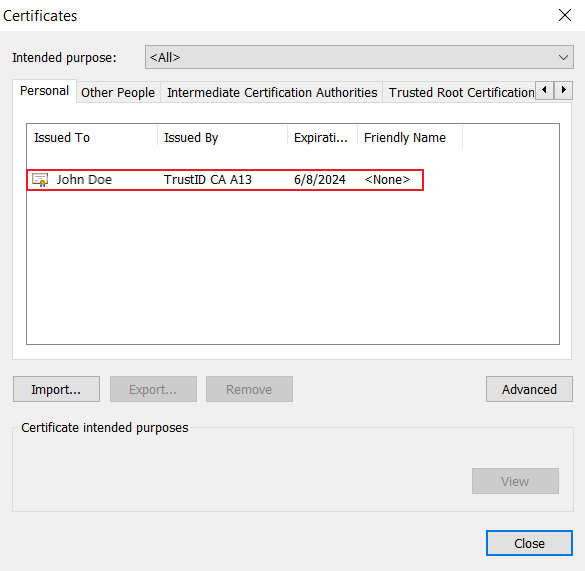Open the Intended purpose dropdown
The height and width of the screenshot is (571, 585).
tap(359, 57)
